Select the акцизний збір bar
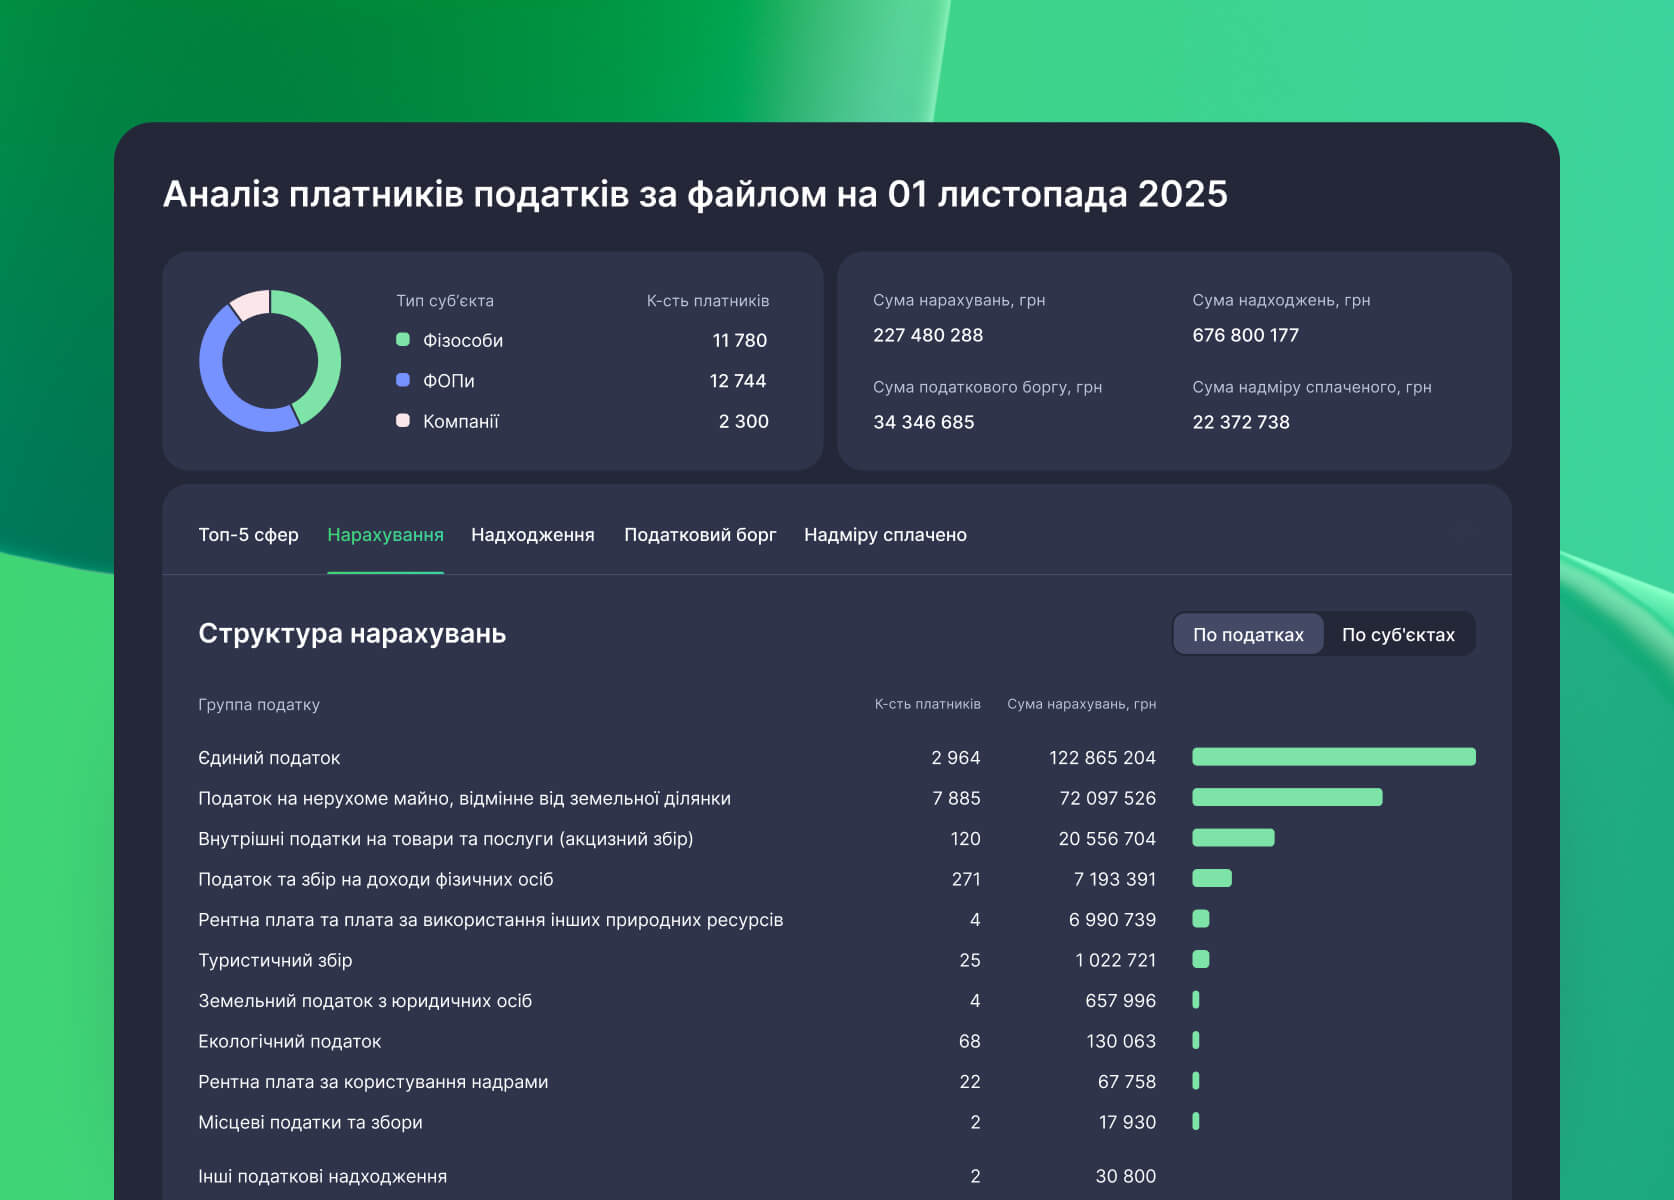This screenshot has height=1200, width=1674. click(x=1233, y=838)
